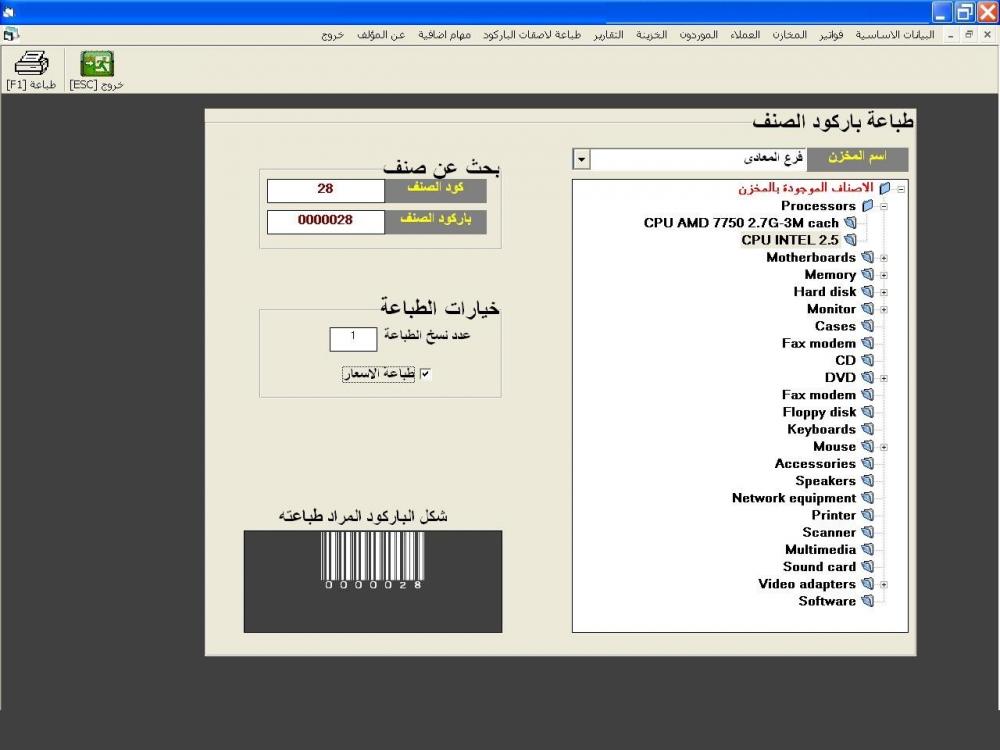Select the Video adapters tree row

point(807,584)
